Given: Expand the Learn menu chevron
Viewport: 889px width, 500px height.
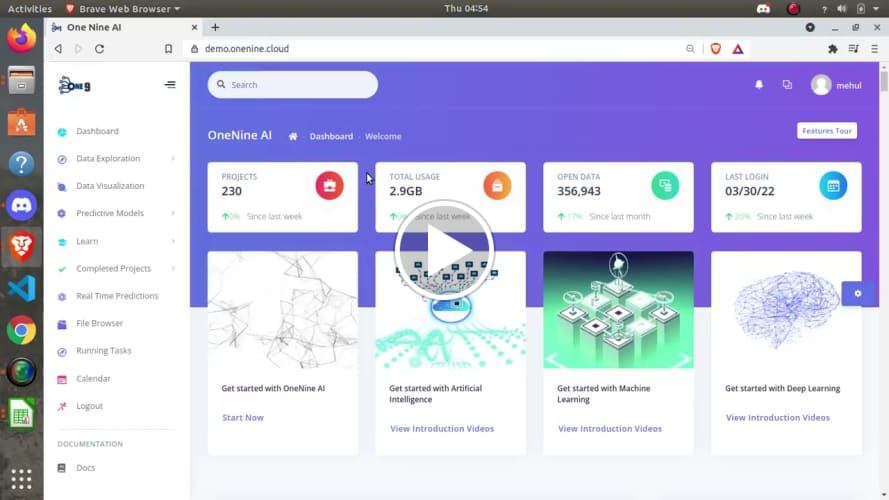Looking at the screenshot, I should click(173, 241).
